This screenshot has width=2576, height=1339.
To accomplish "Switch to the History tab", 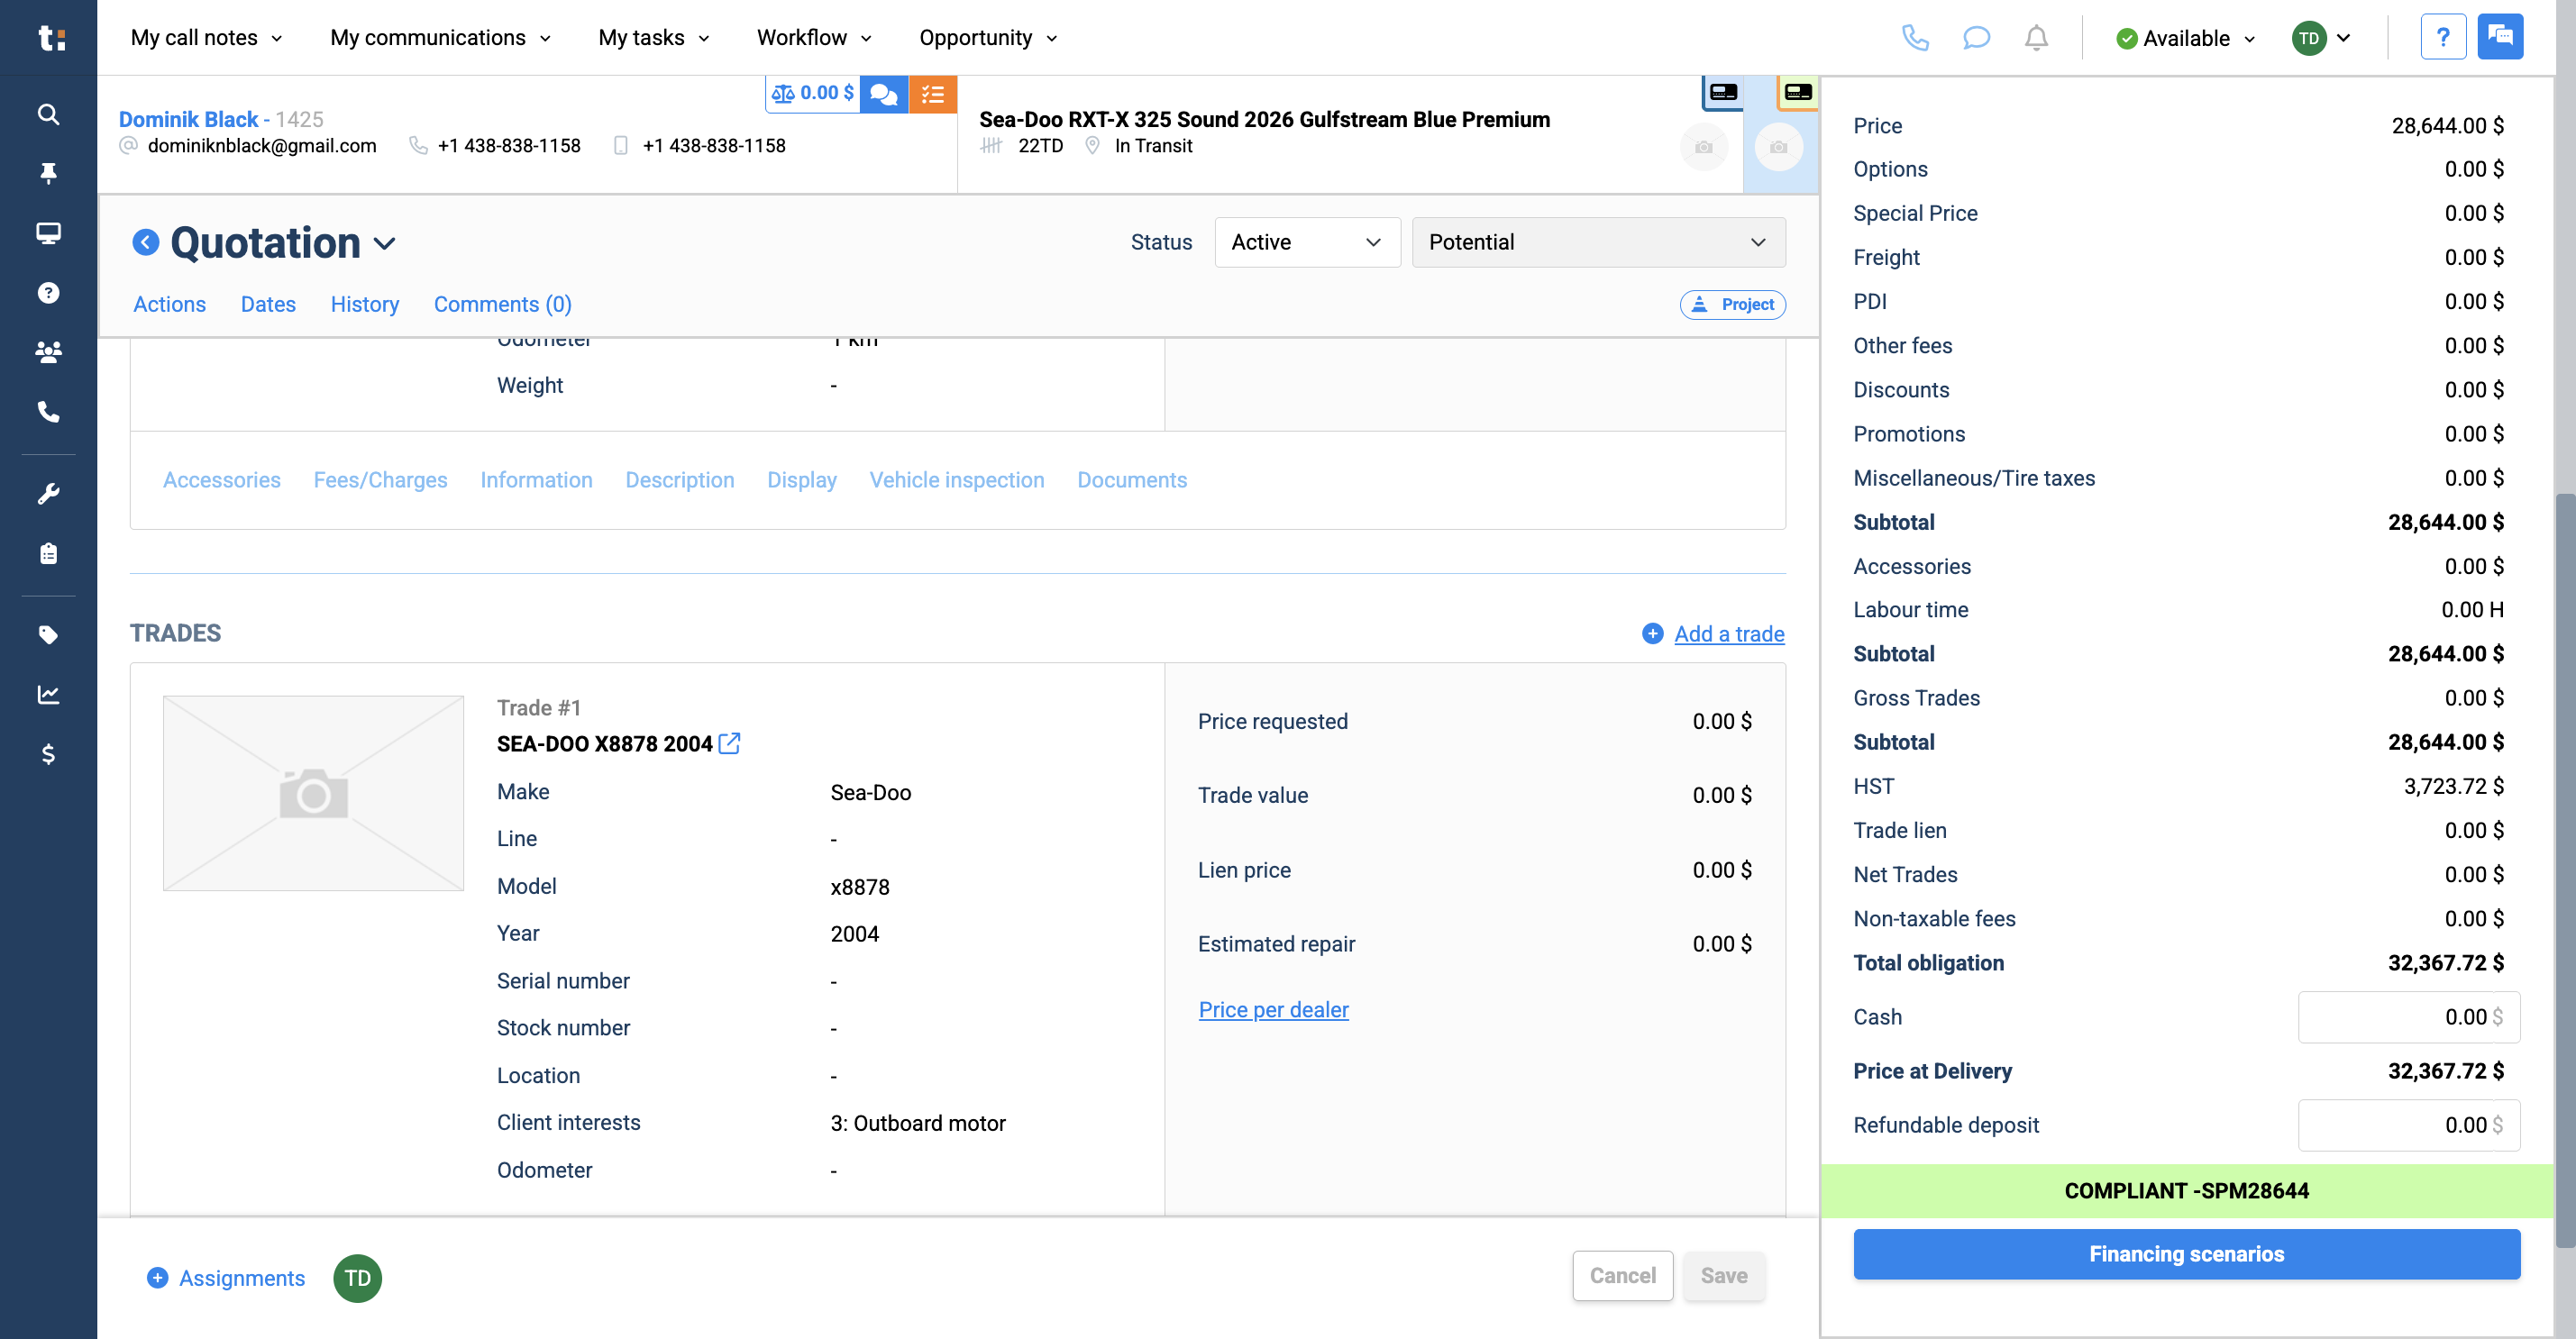I will pos(365,304).
